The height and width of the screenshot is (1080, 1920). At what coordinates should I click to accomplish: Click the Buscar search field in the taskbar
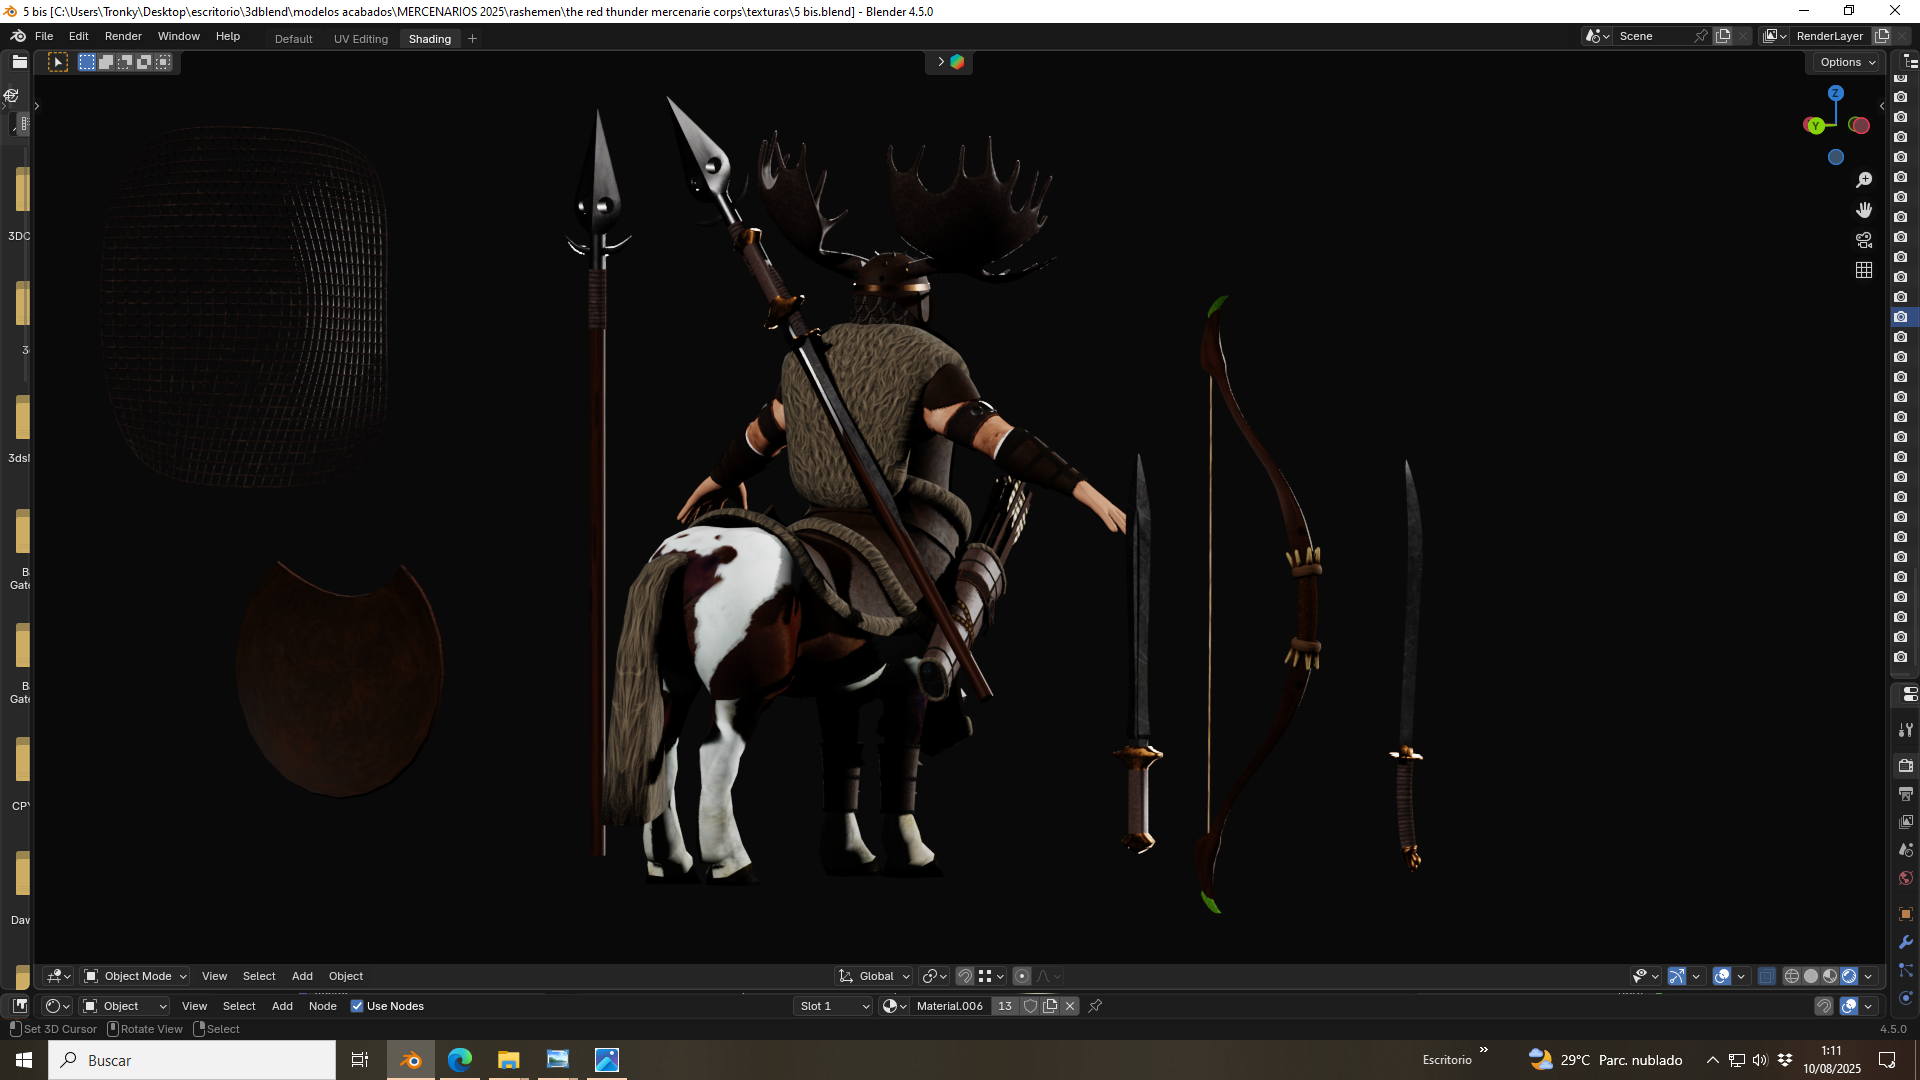[x=192, y=1060]
